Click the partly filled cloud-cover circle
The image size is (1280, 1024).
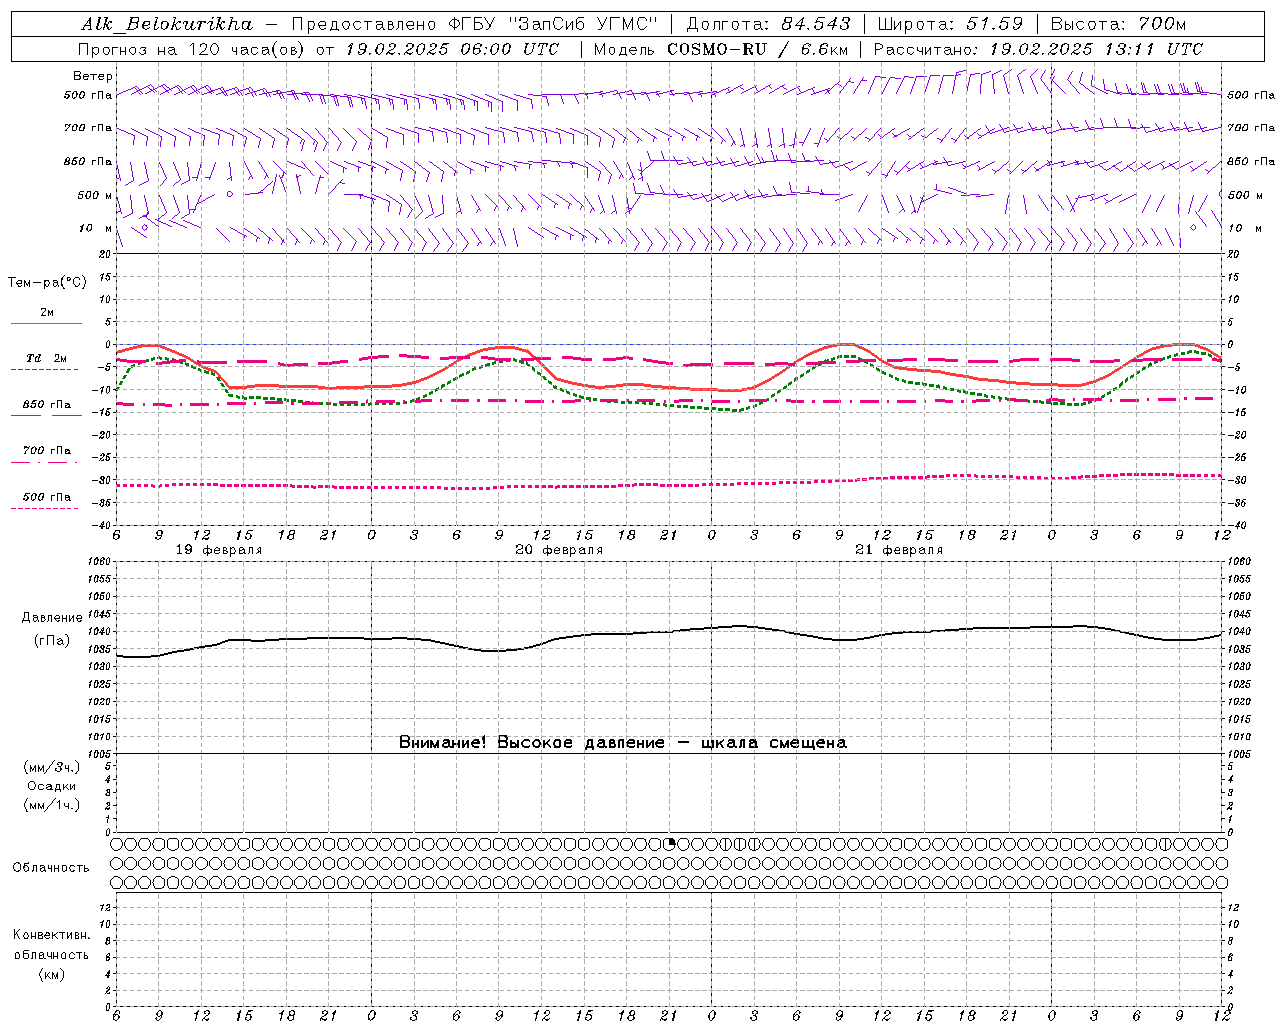[671, 844]
